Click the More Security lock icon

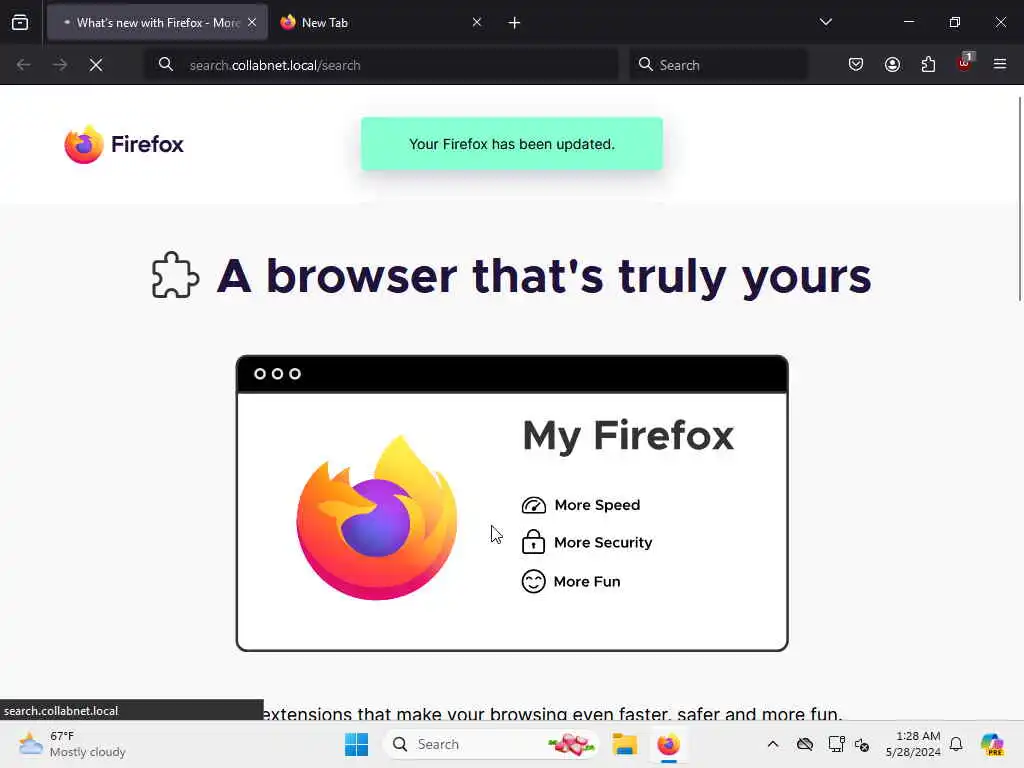coord(533,541)
